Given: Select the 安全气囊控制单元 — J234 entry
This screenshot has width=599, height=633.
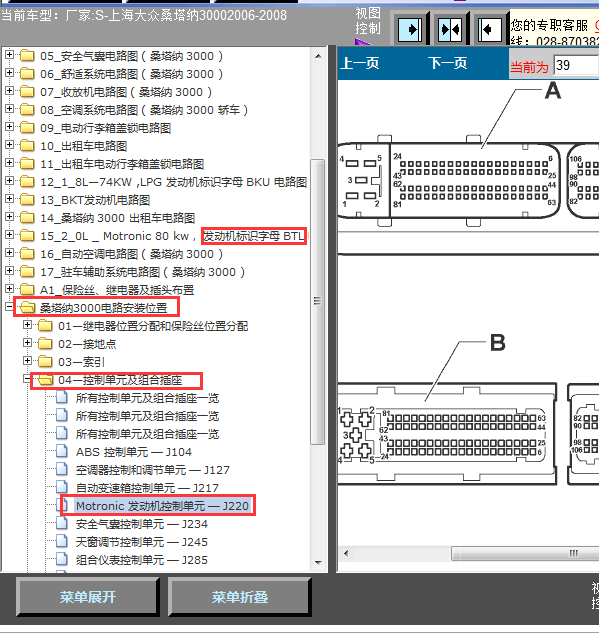Looking at the screenshot, I should 142,524.
